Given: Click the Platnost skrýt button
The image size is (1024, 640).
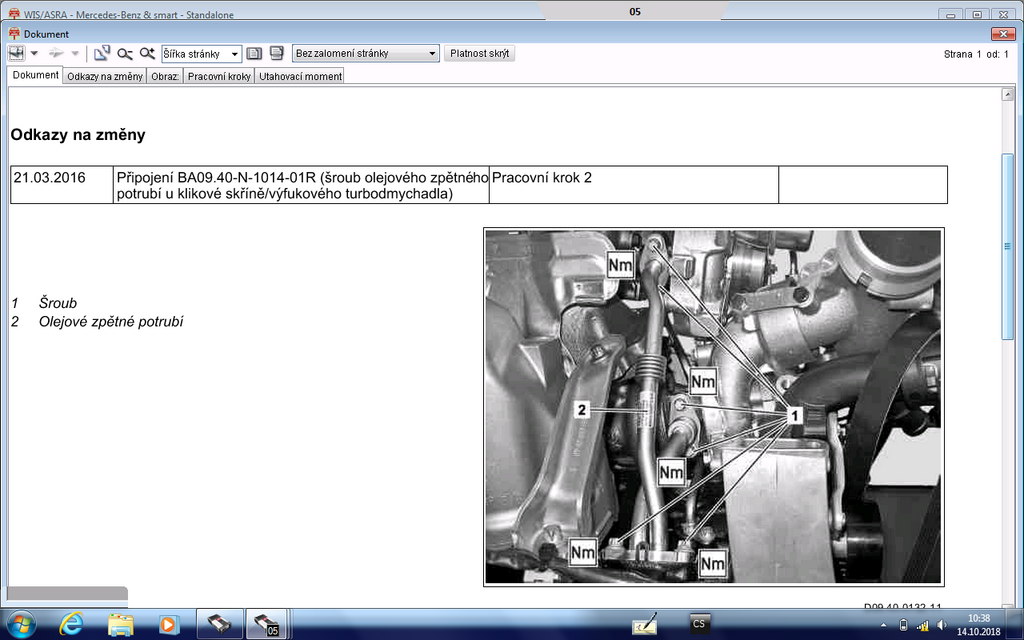Looking at the screenshot, I should (479, 54).
